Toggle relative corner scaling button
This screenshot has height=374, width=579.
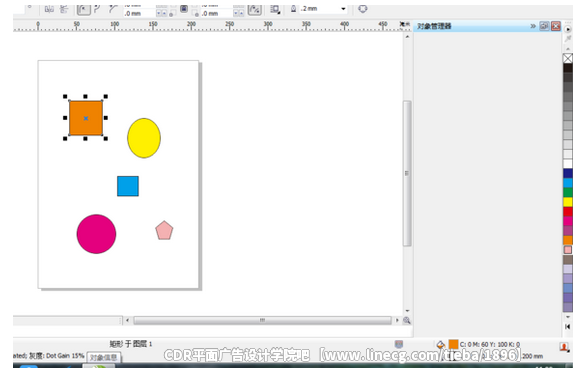click(254, 9)
